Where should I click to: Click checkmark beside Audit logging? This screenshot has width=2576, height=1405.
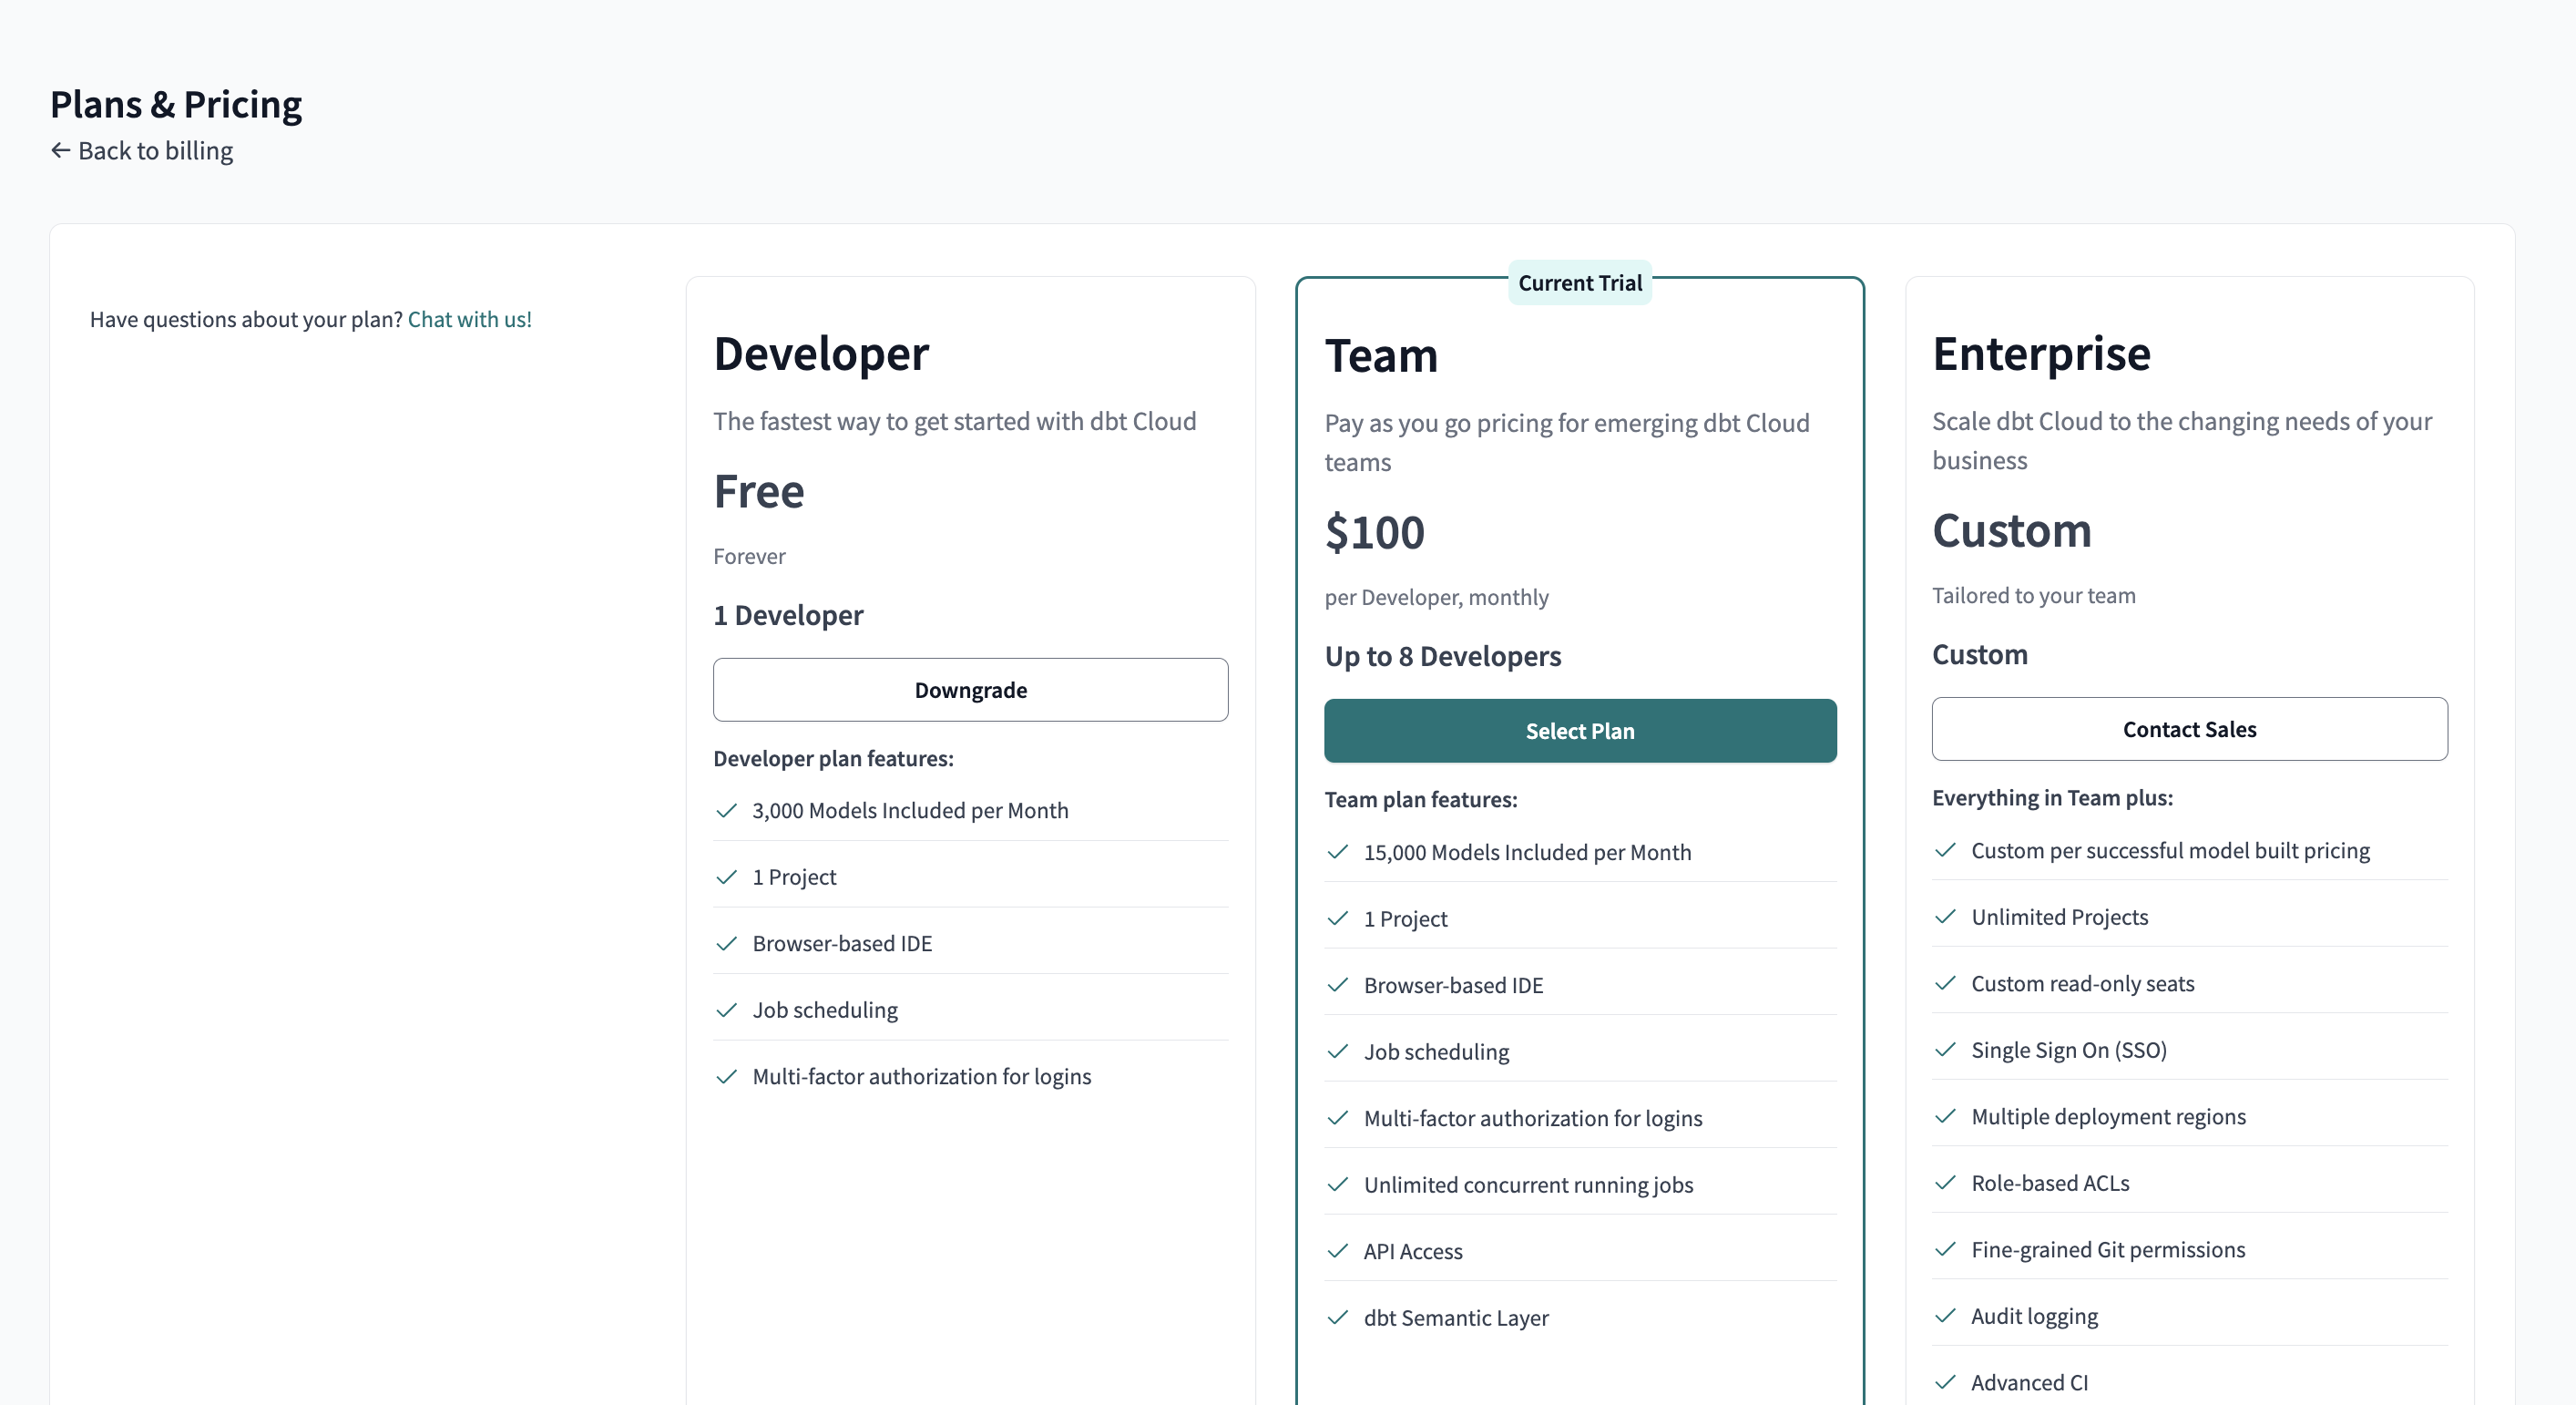[x=1945, y=1315]
